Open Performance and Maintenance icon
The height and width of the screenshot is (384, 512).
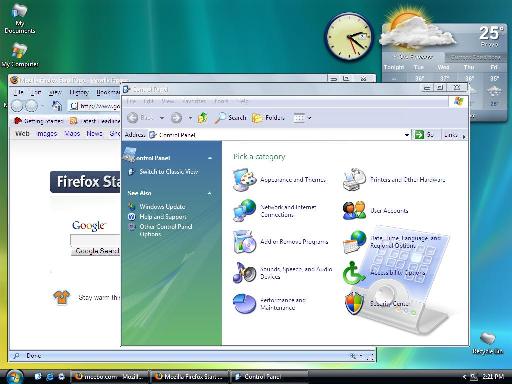244,304
